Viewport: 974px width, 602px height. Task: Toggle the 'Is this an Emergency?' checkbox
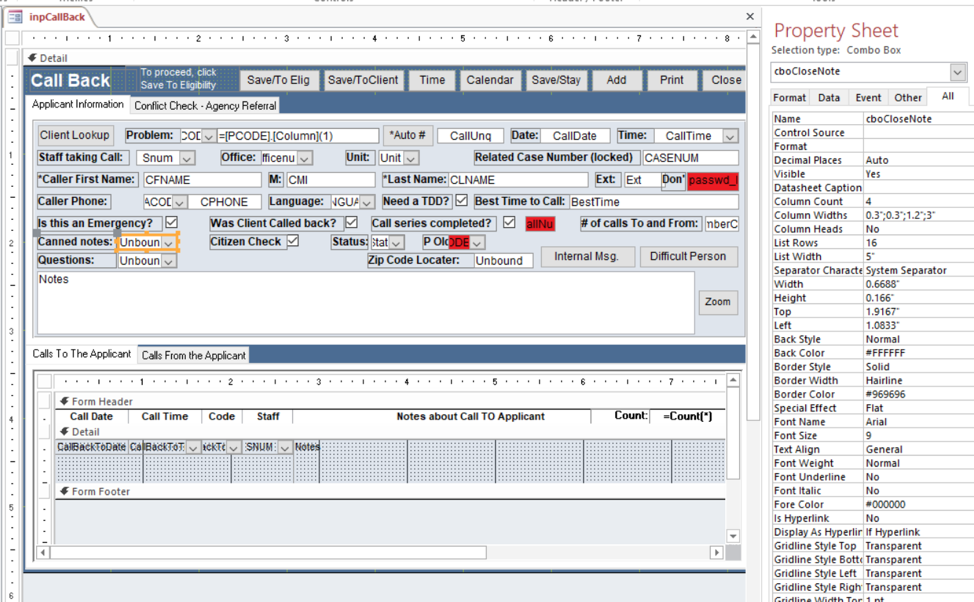(x=171, y=223)
